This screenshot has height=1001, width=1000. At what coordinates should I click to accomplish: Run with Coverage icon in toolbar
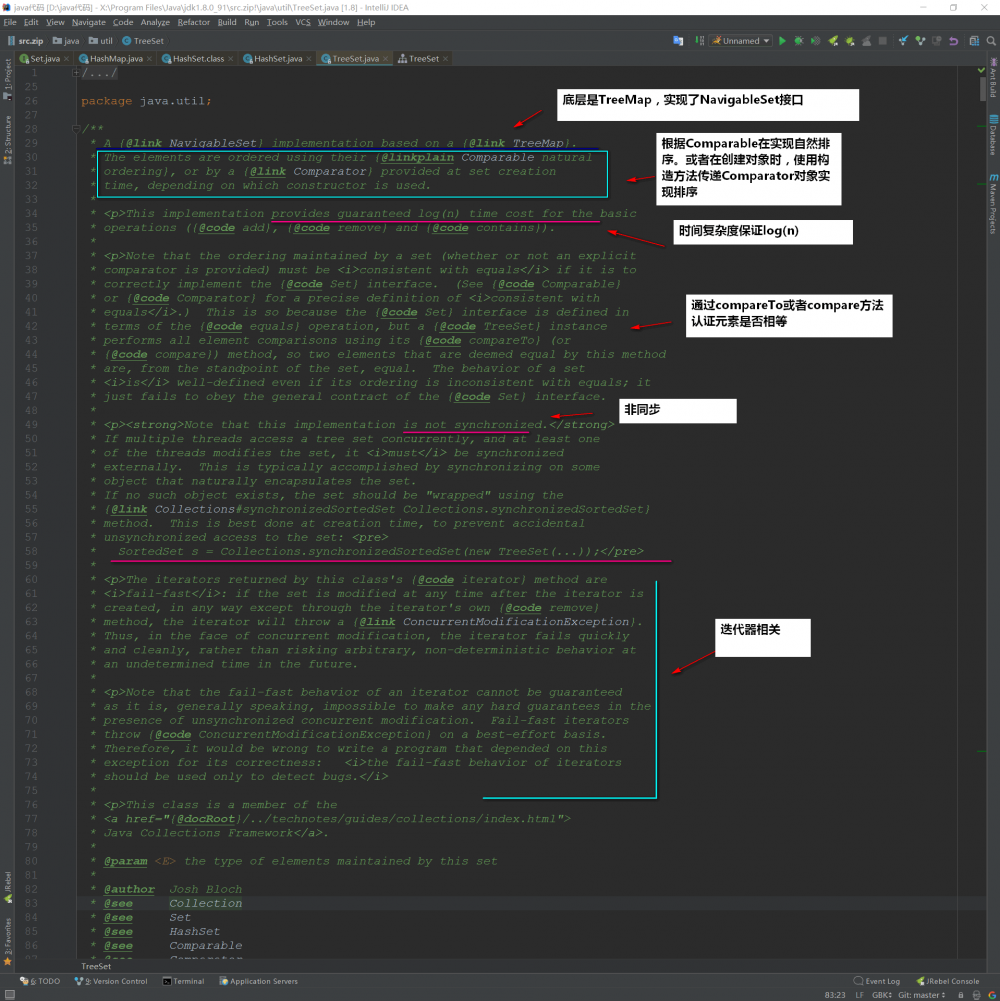[x=815, y=41]
